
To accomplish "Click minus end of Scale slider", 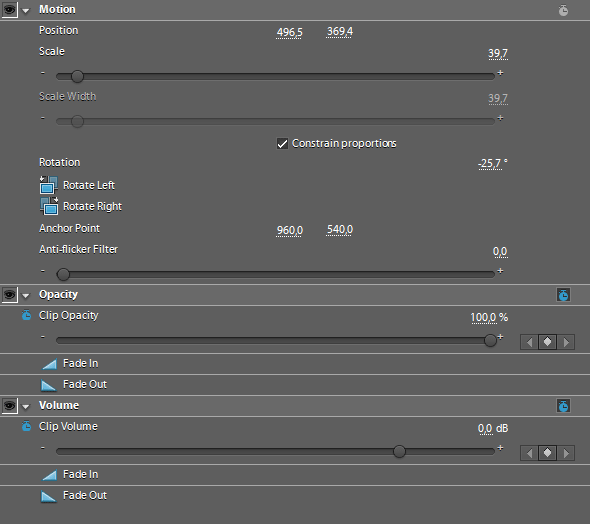I will [x=43, y=73].
